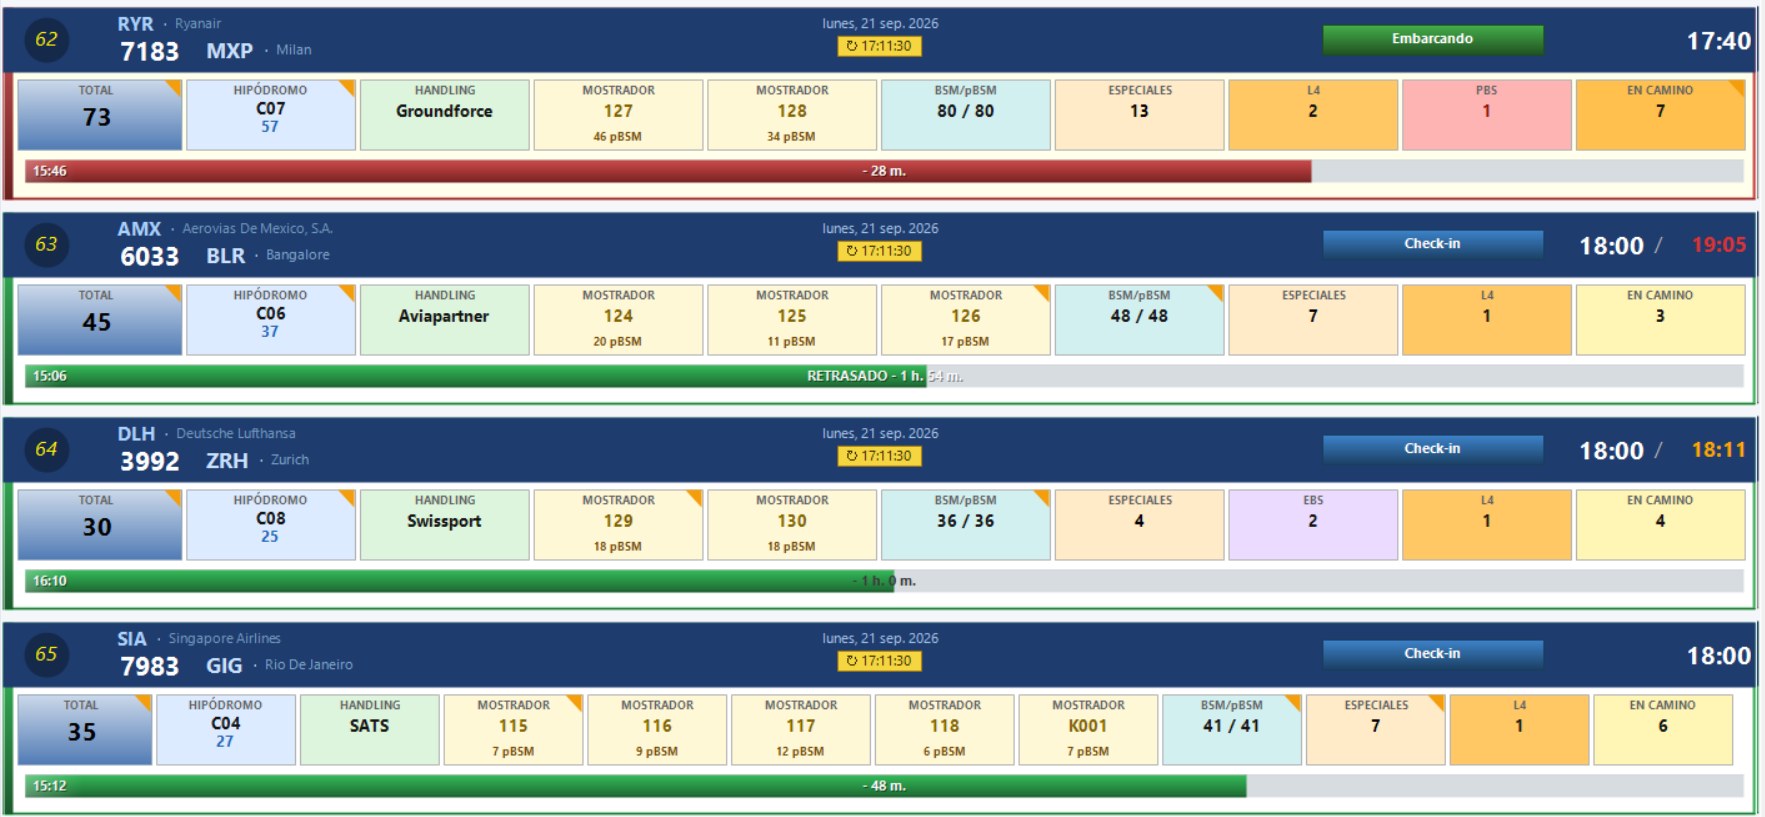Click the pink PBS 1 cell
Image resolution: width=1765 pixels, height=817 pixels.
pos(1487,115)
